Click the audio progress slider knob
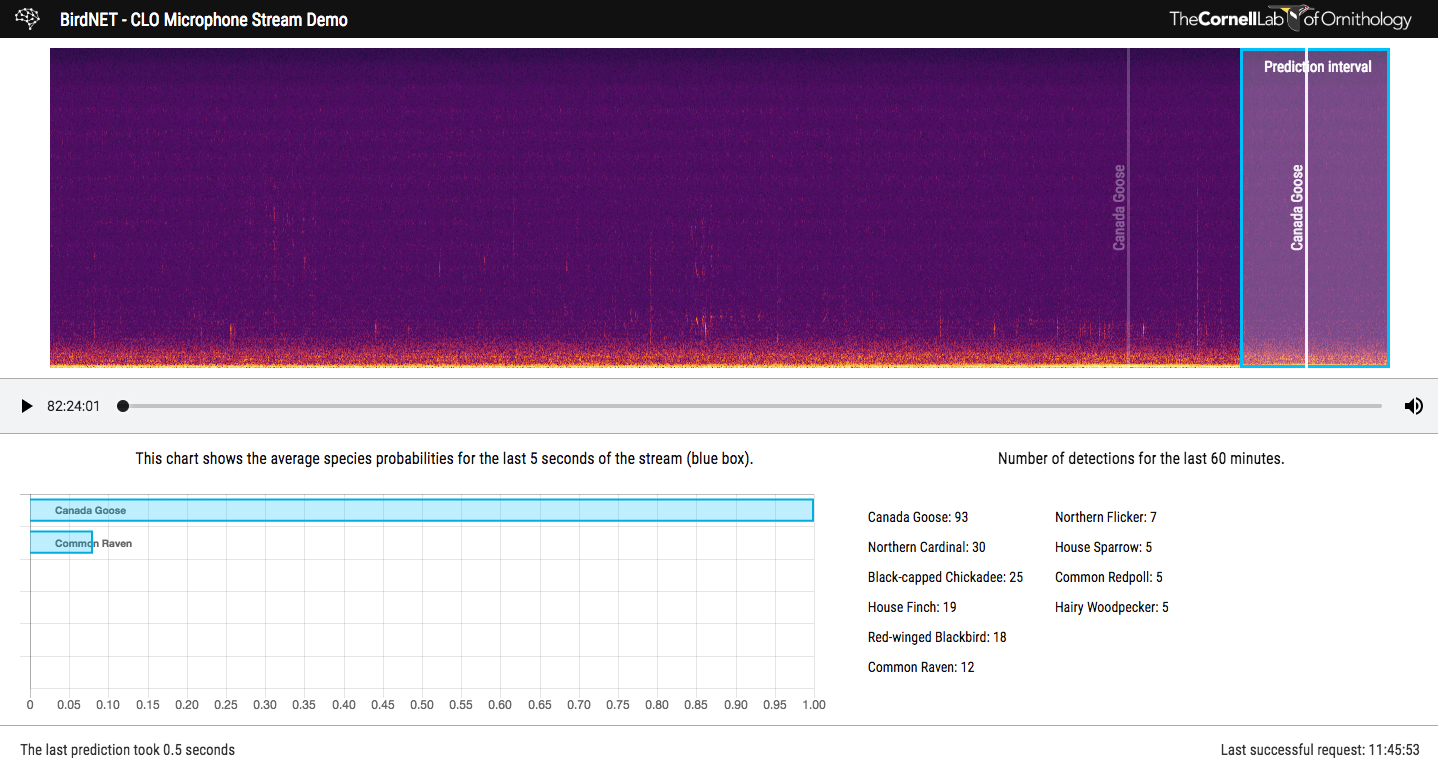Image resolution: width=1438 pixels, height=763 pixels. 123,406
